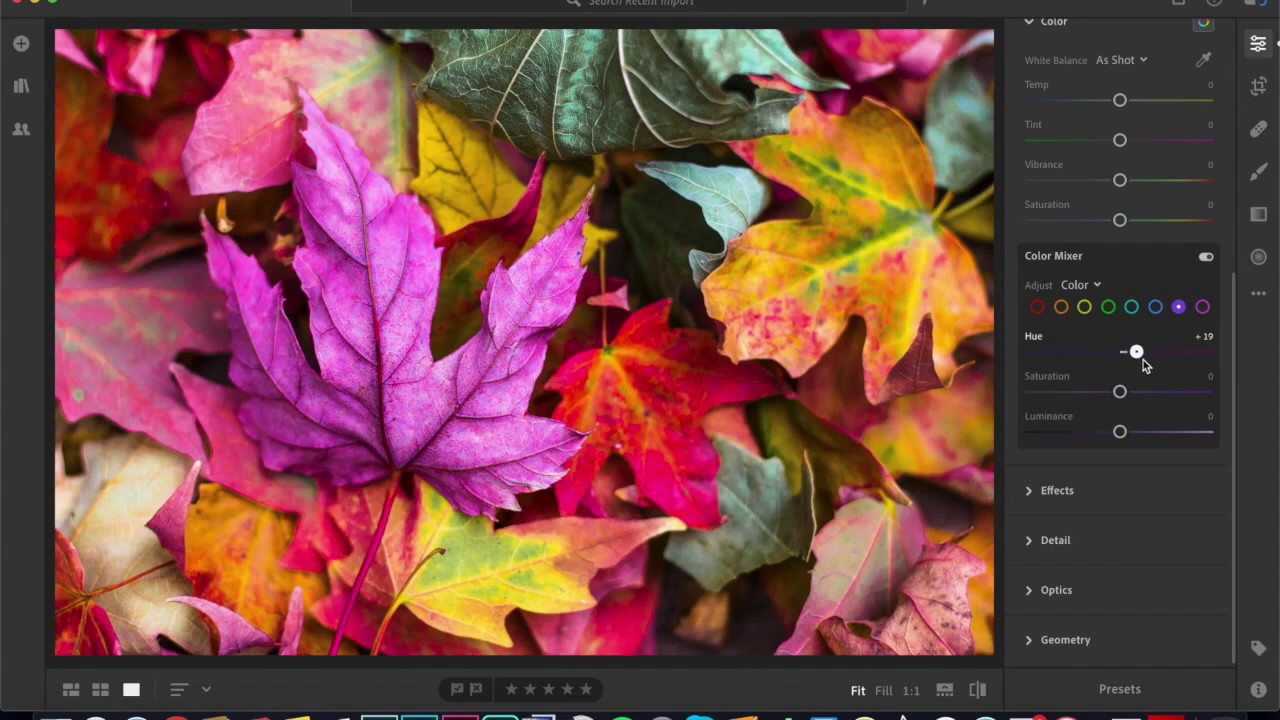Screen dimensions: 1280x720
Task: Click the Temp slider handle
Action: [x=1120, y=100]
